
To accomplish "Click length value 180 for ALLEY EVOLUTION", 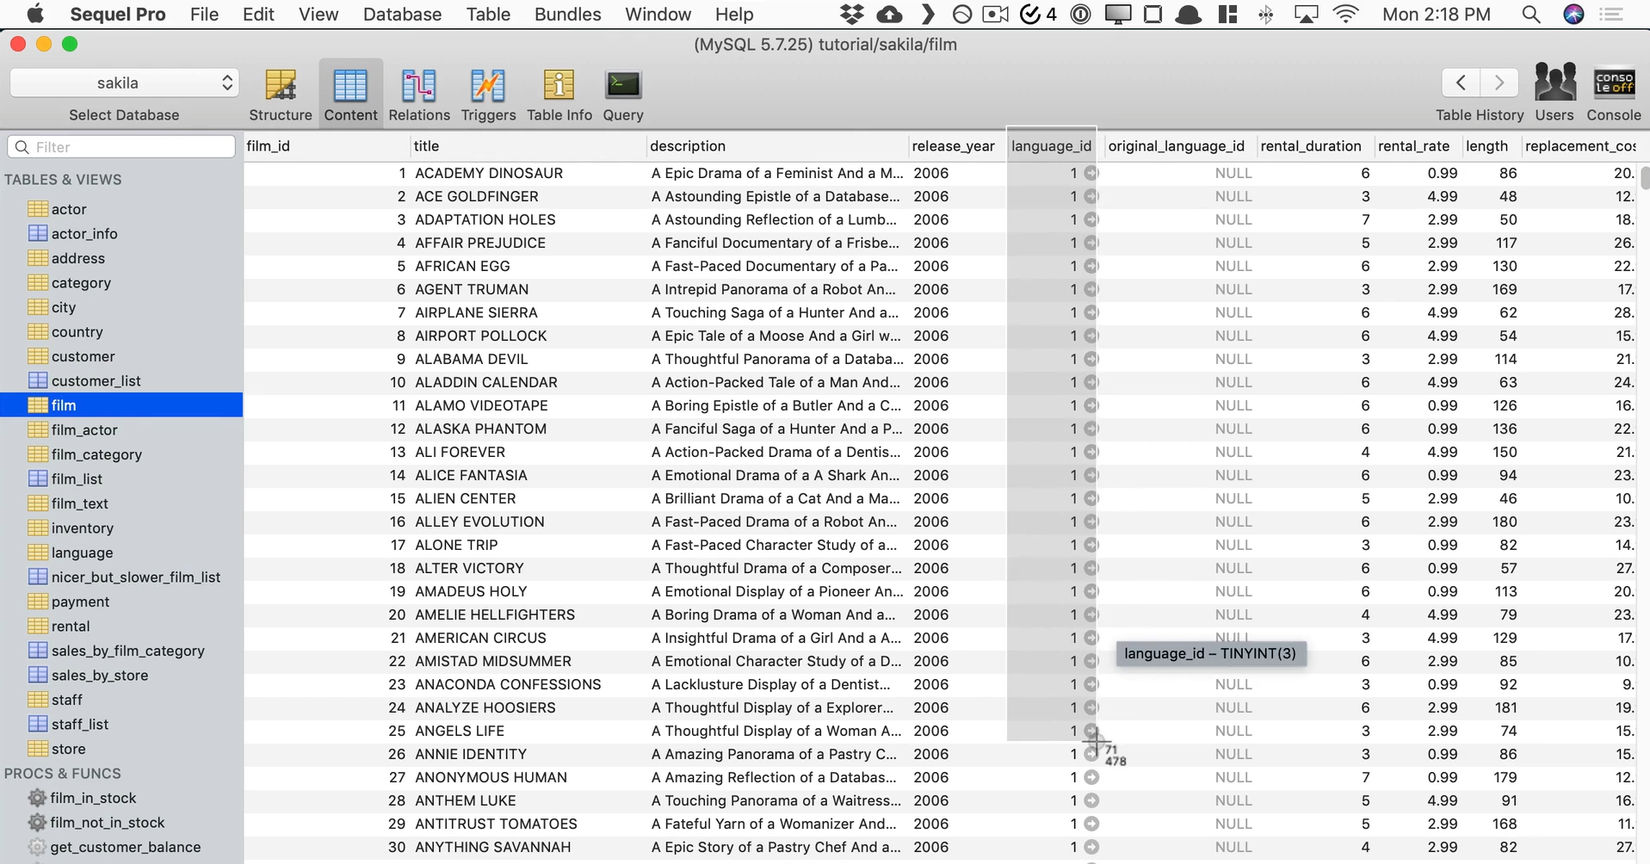I will click(1505, 522).
